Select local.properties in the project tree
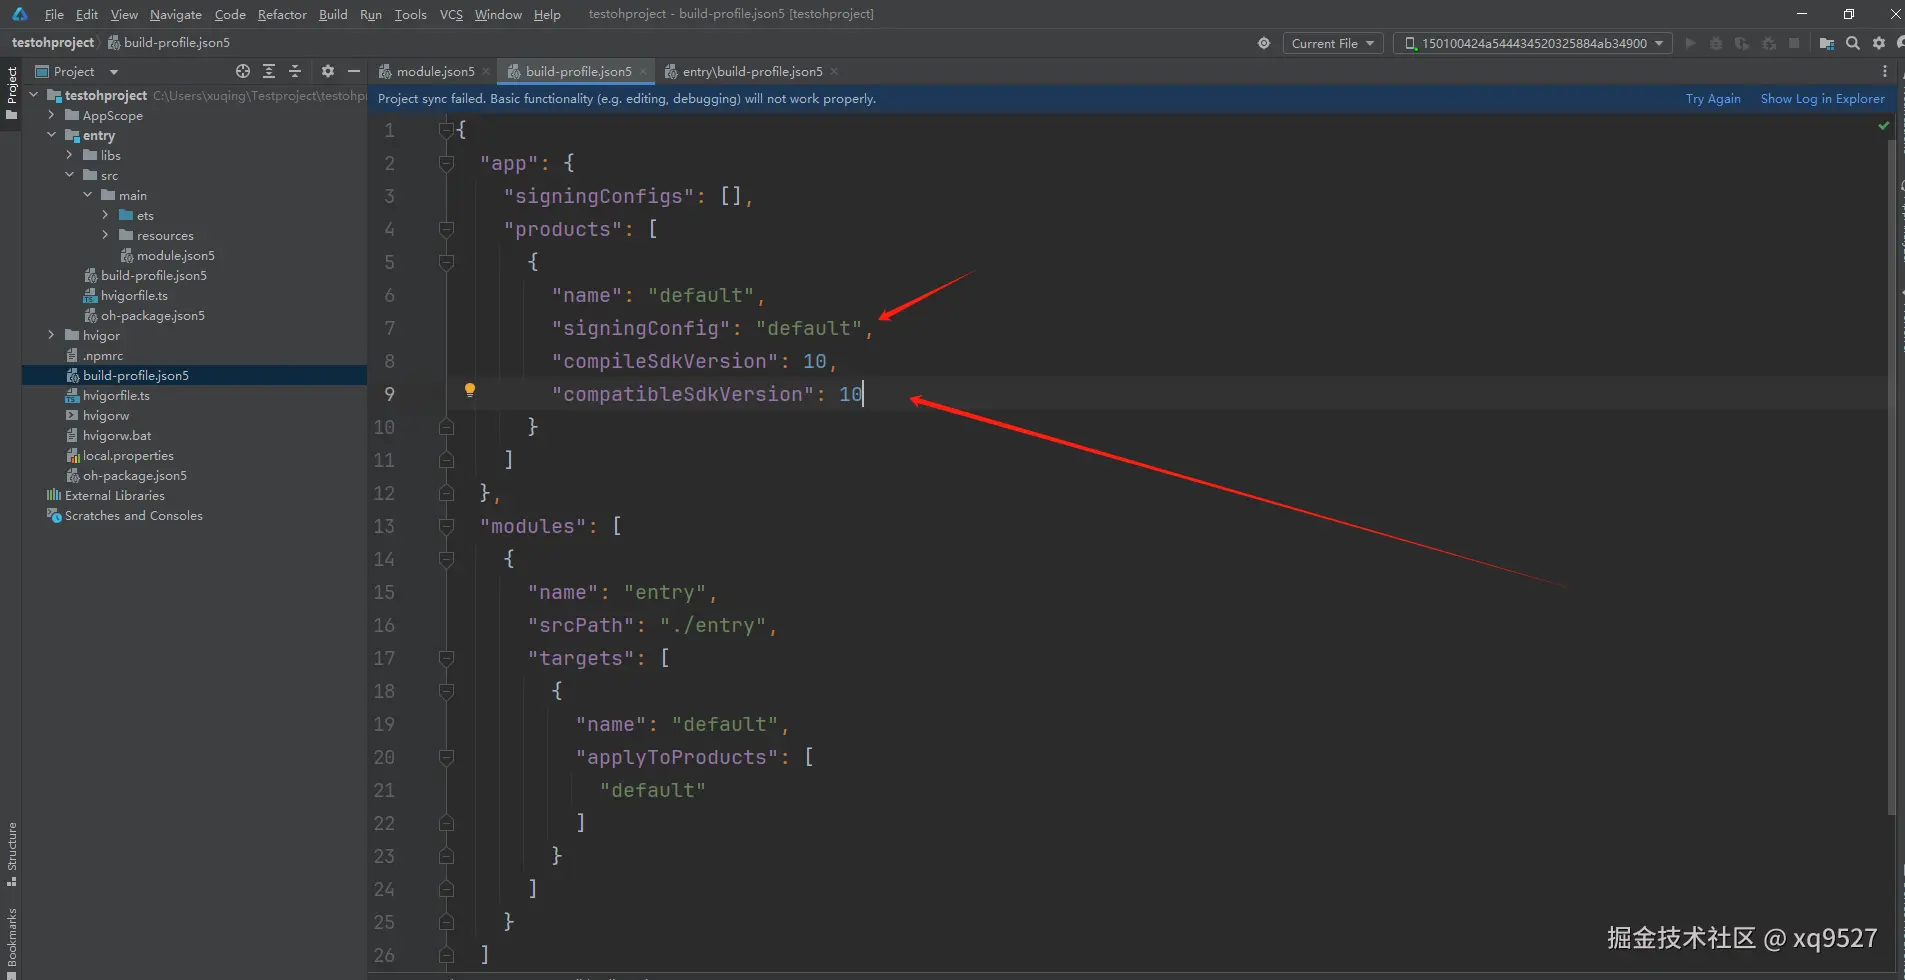Image resolution: width=1905 pixels, height=980 pixels. tap(120, 455)
